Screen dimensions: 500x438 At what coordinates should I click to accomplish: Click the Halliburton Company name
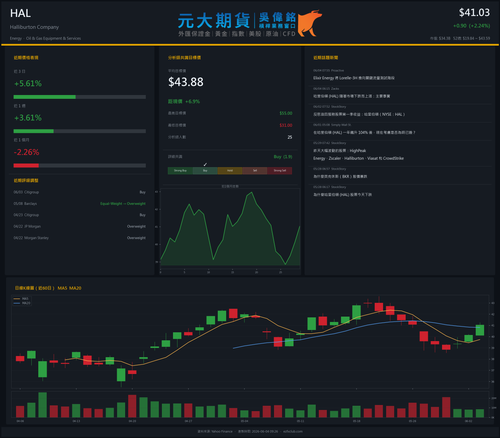tap(34, 27)
